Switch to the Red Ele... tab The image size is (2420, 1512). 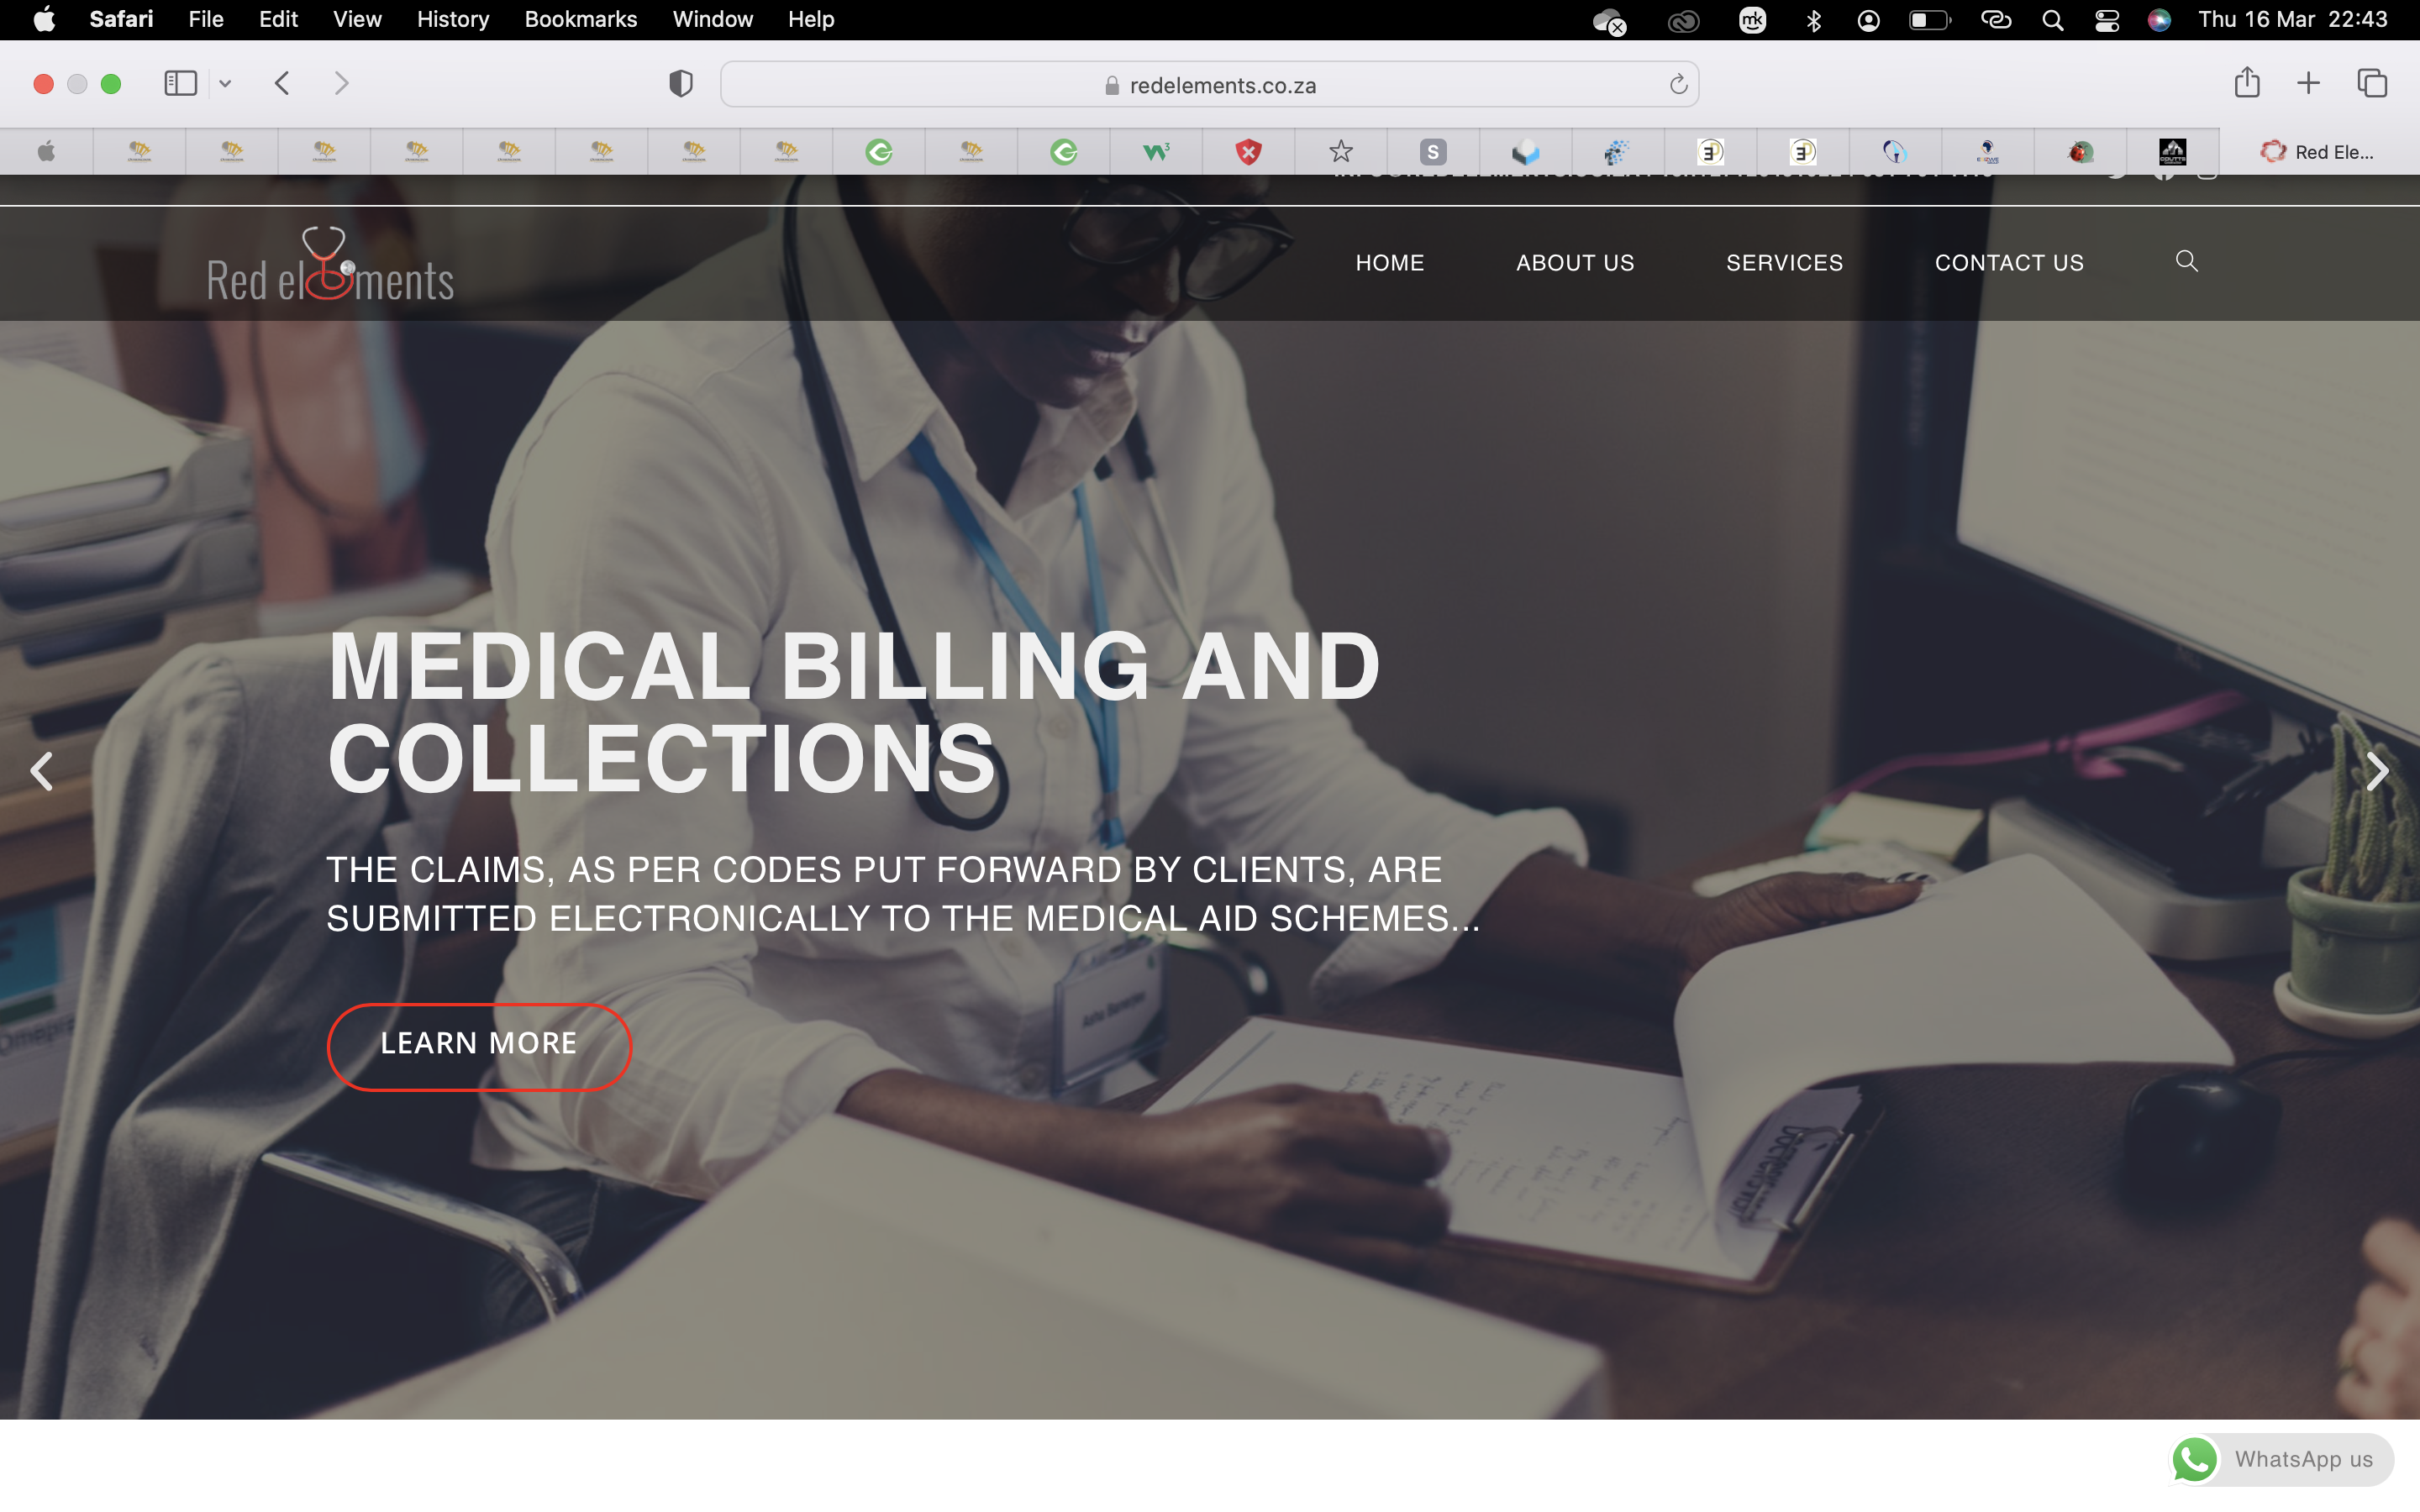[x=2319, y=151]
